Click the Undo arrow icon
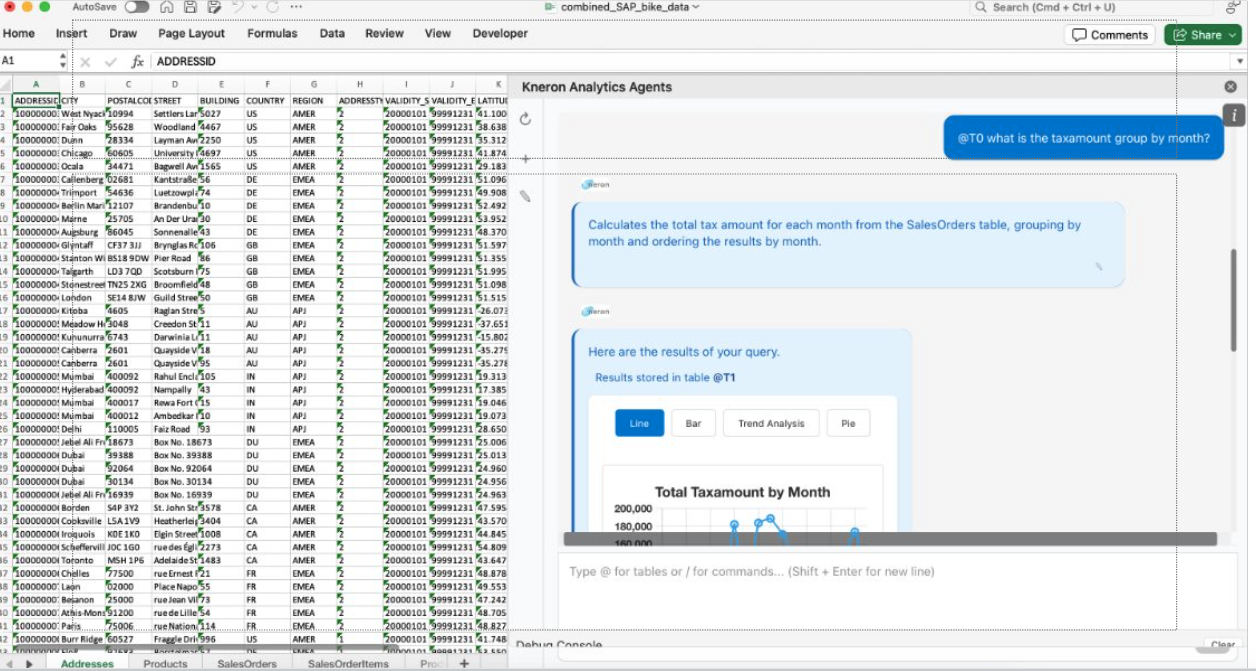 click(x=237, y=7)
